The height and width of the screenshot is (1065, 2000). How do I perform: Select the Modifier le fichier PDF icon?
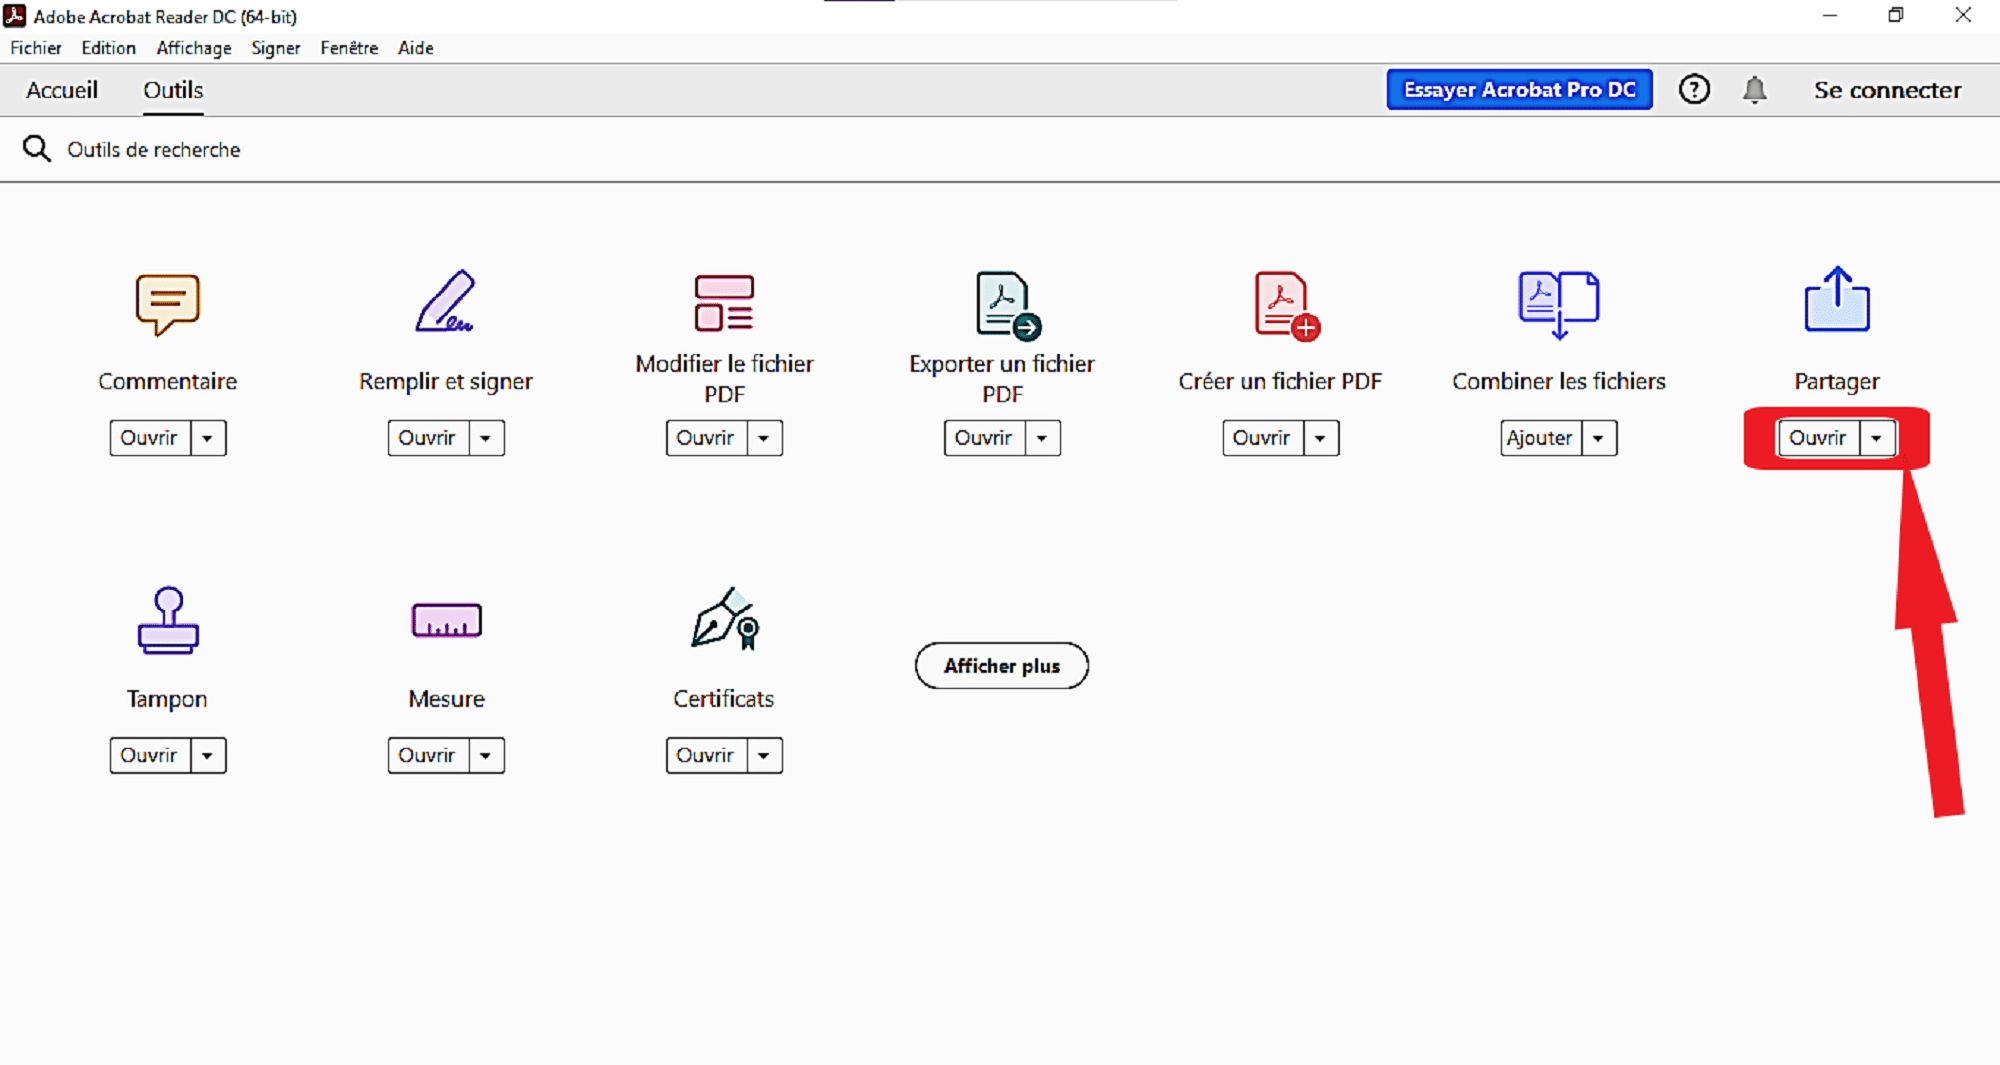click(724, 303)
